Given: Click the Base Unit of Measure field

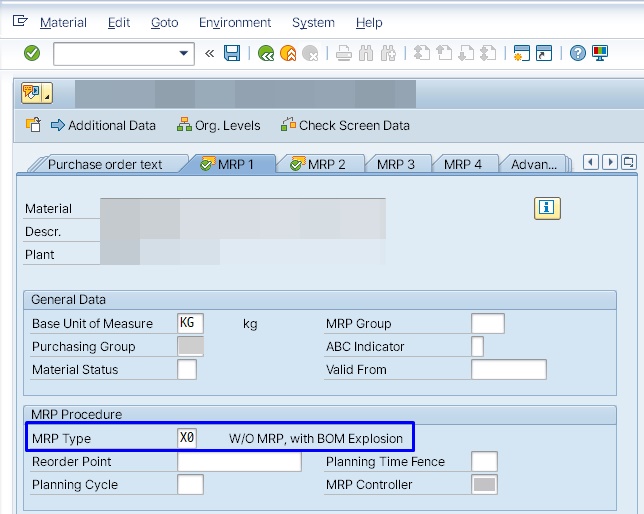Looking at the screenshot, I should [190, 323].
